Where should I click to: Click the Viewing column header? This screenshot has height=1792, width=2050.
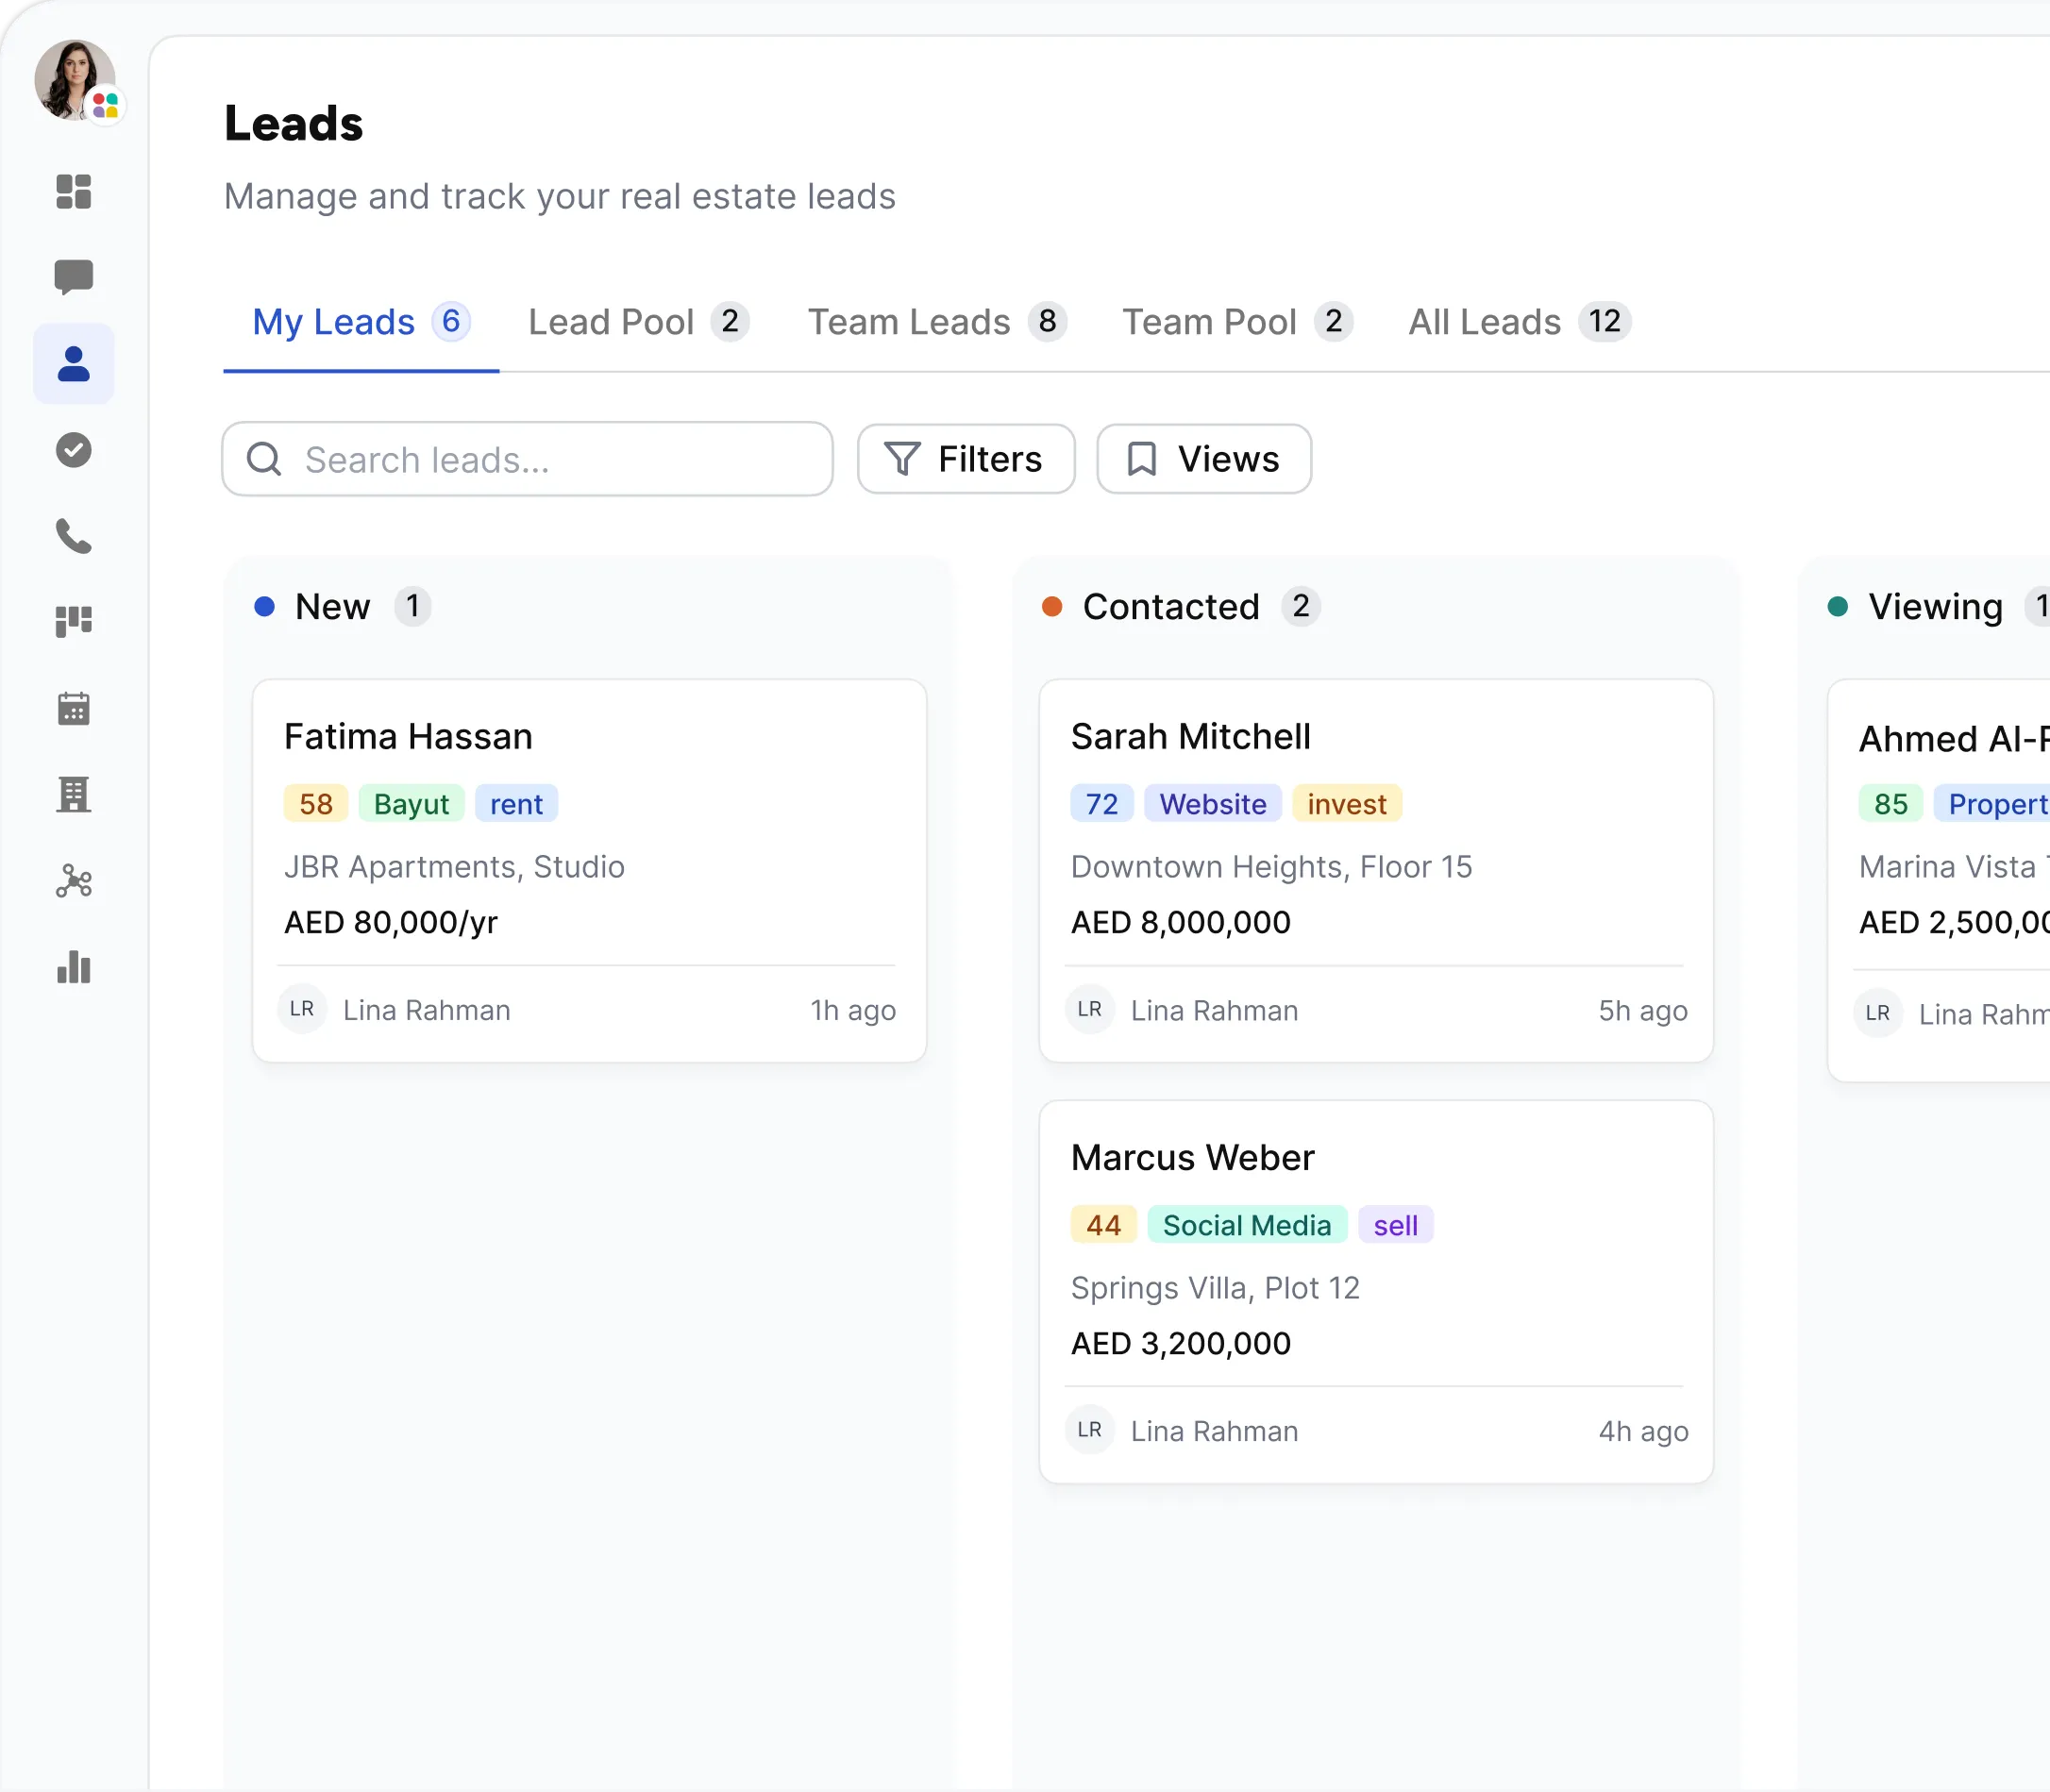point(1940,606)
